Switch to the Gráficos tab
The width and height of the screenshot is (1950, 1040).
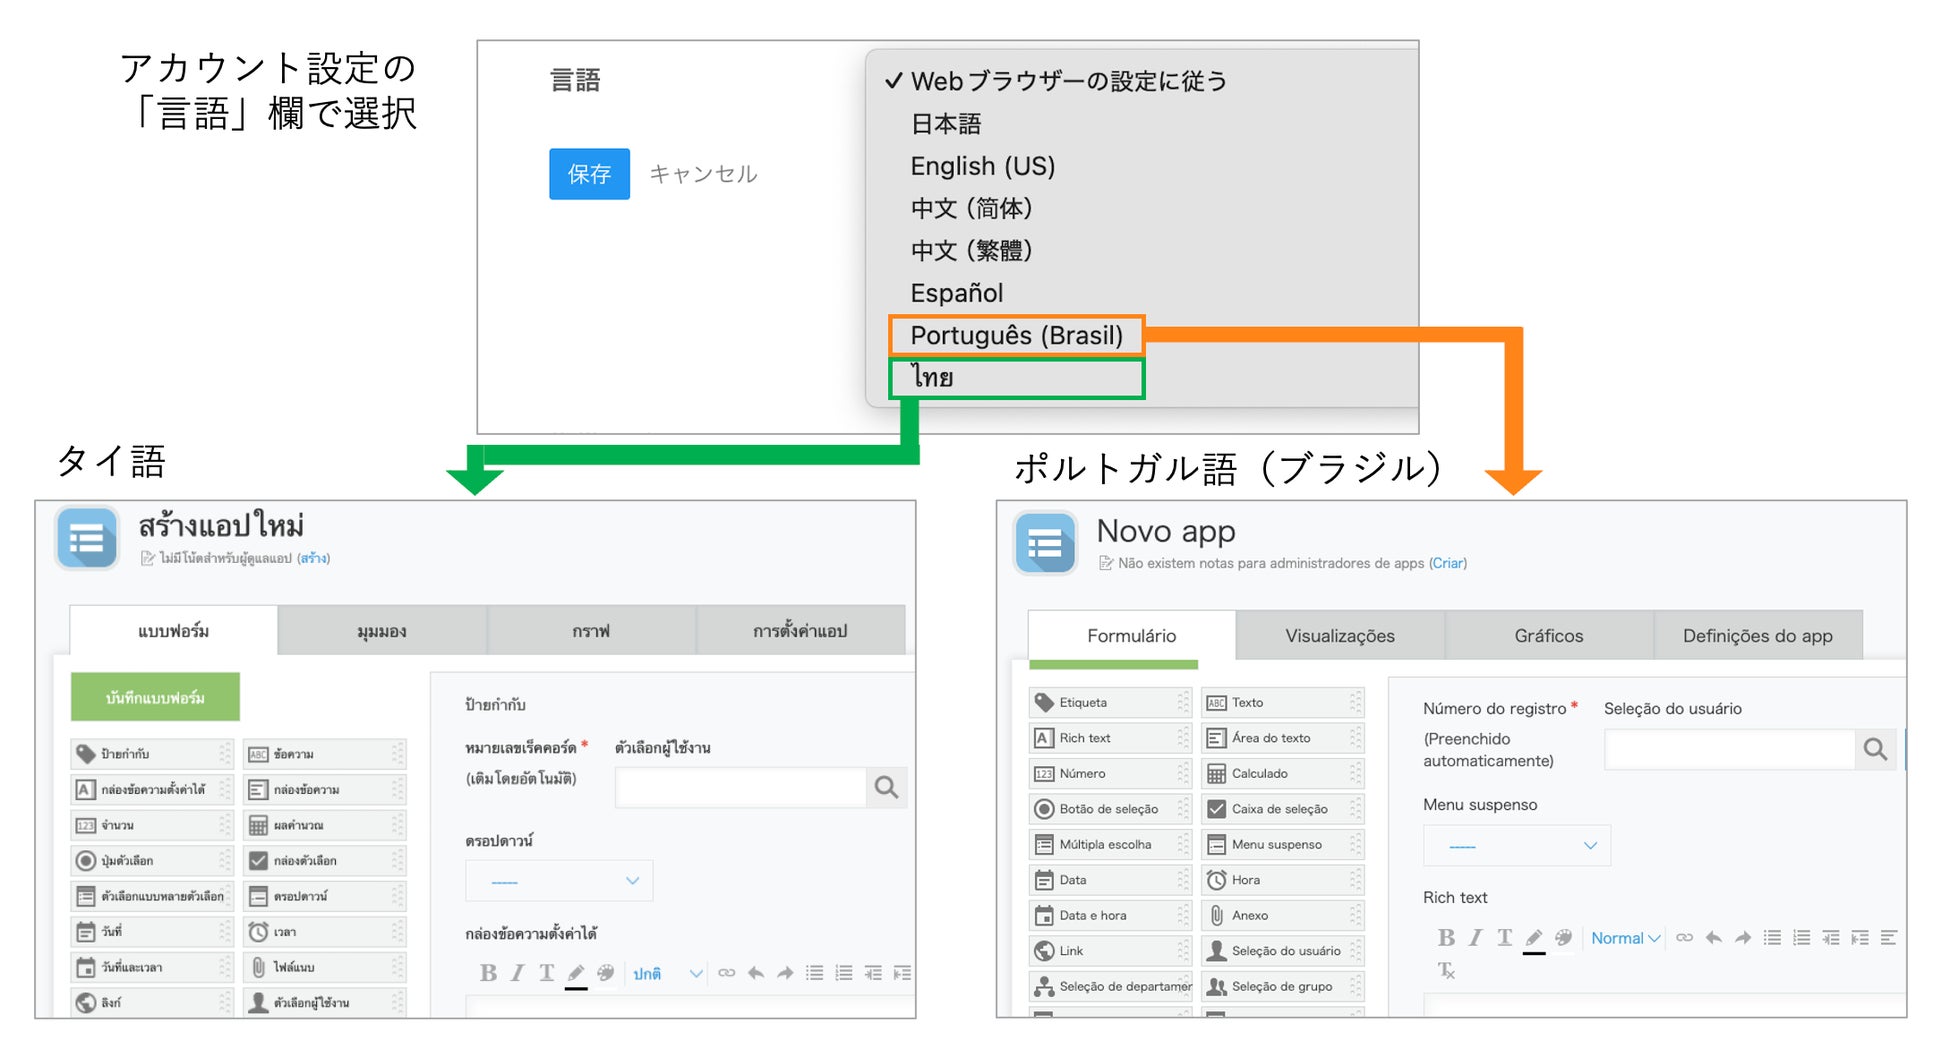(1549, 636)
